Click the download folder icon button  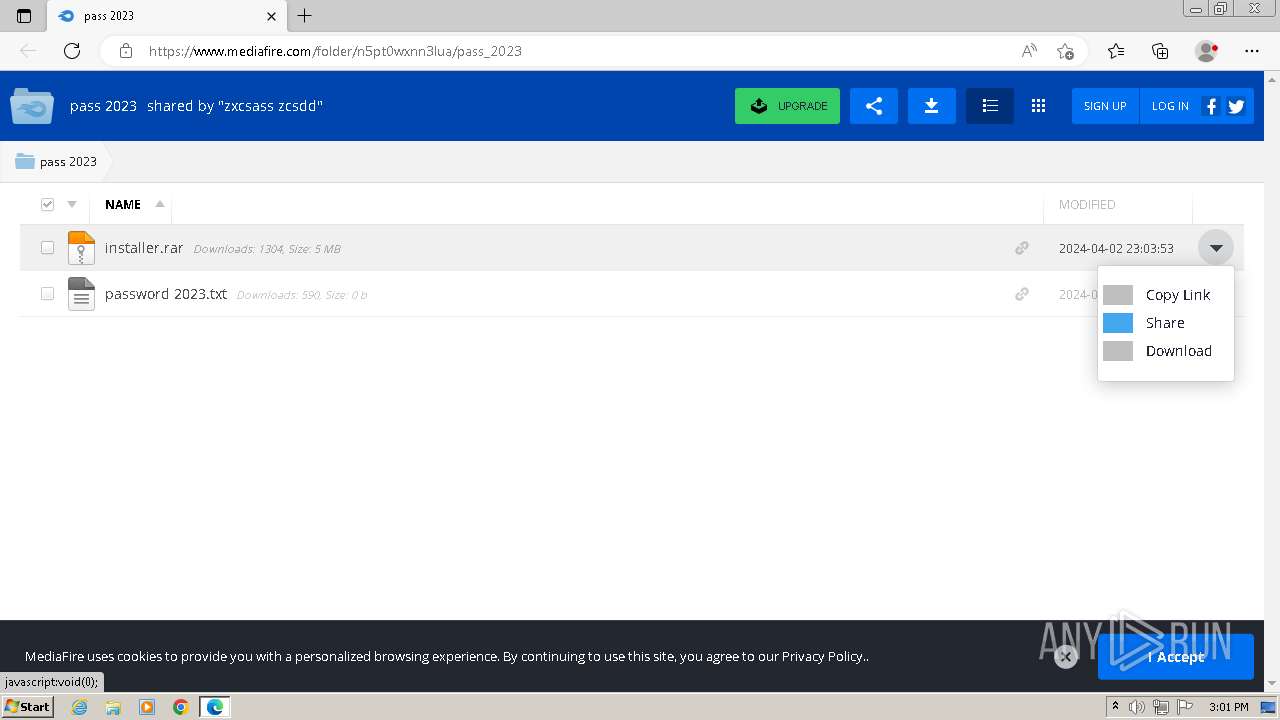931,106
